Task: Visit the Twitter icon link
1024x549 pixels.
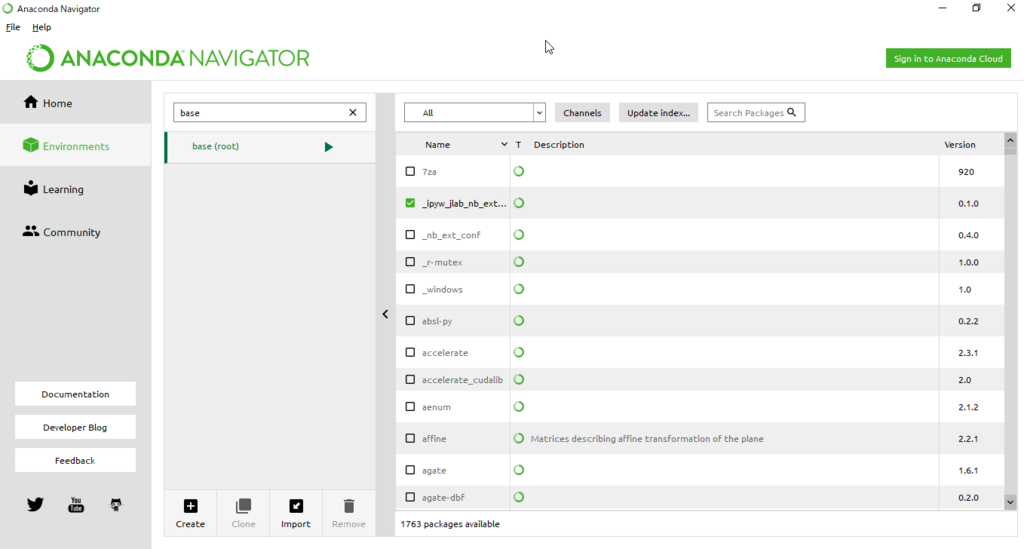Action: [35, 505]
